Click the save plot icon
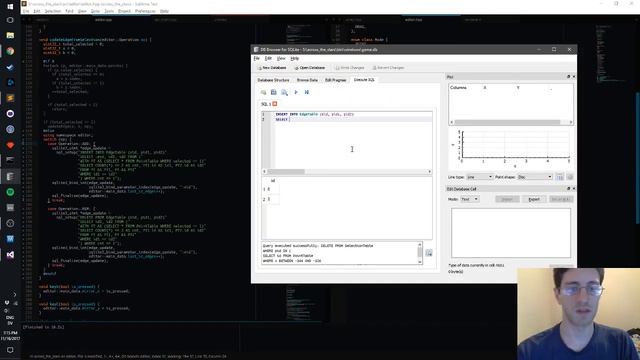This screenshot has width=640, height=360. [560, 177]
